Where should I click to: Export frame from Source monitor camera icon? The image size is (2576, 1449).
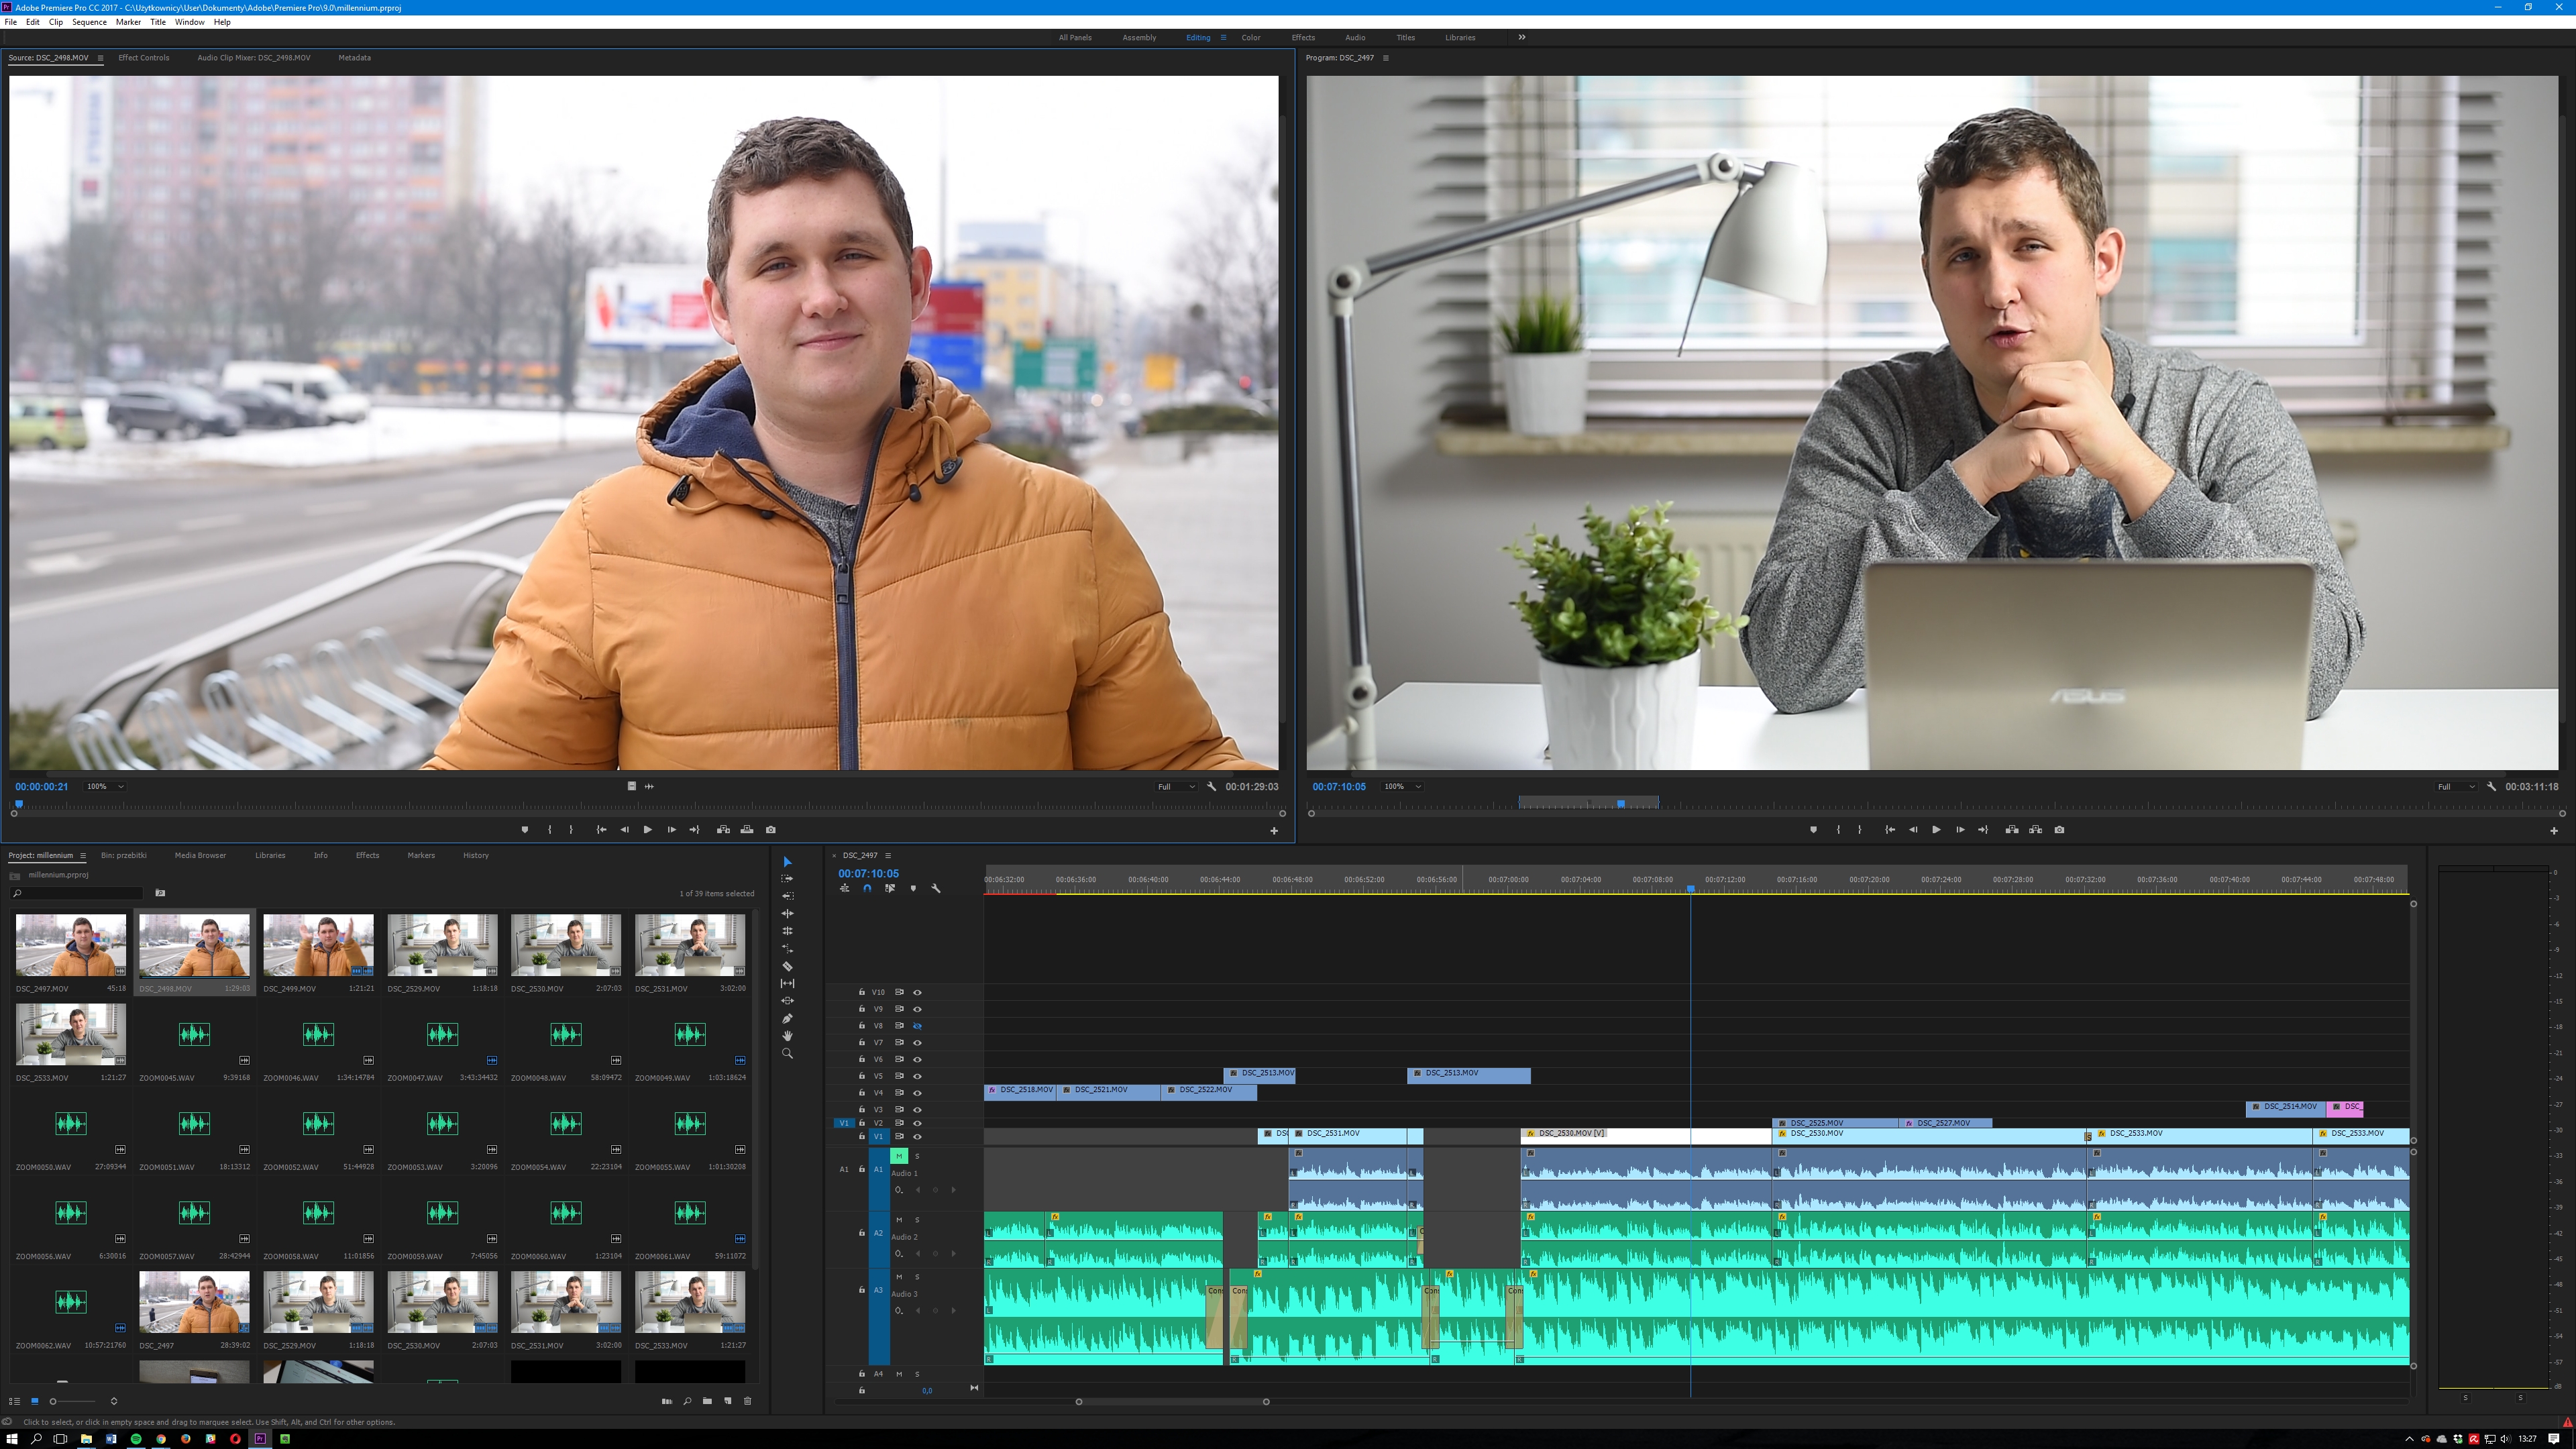[x=770, y=829]
